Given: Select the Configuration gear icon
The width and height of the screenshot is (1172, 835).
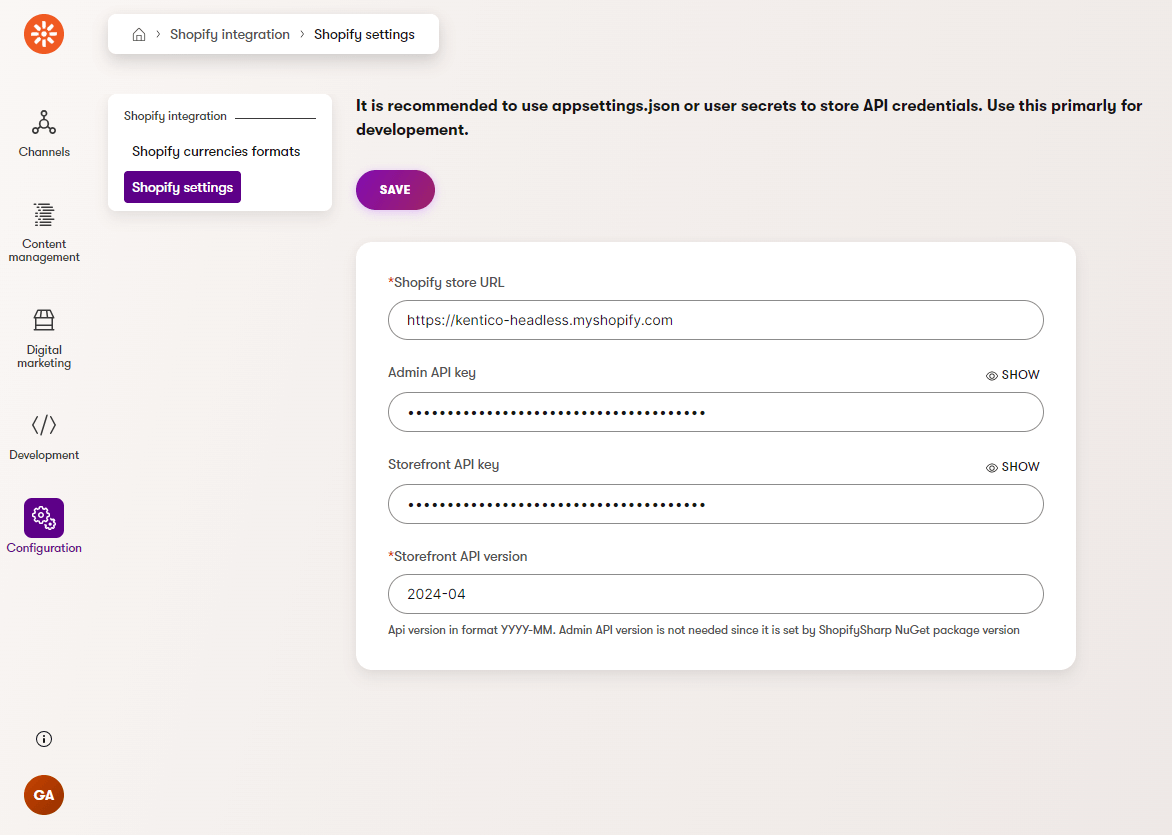Looking at the screenshot, I should click(x=44, y=517).
